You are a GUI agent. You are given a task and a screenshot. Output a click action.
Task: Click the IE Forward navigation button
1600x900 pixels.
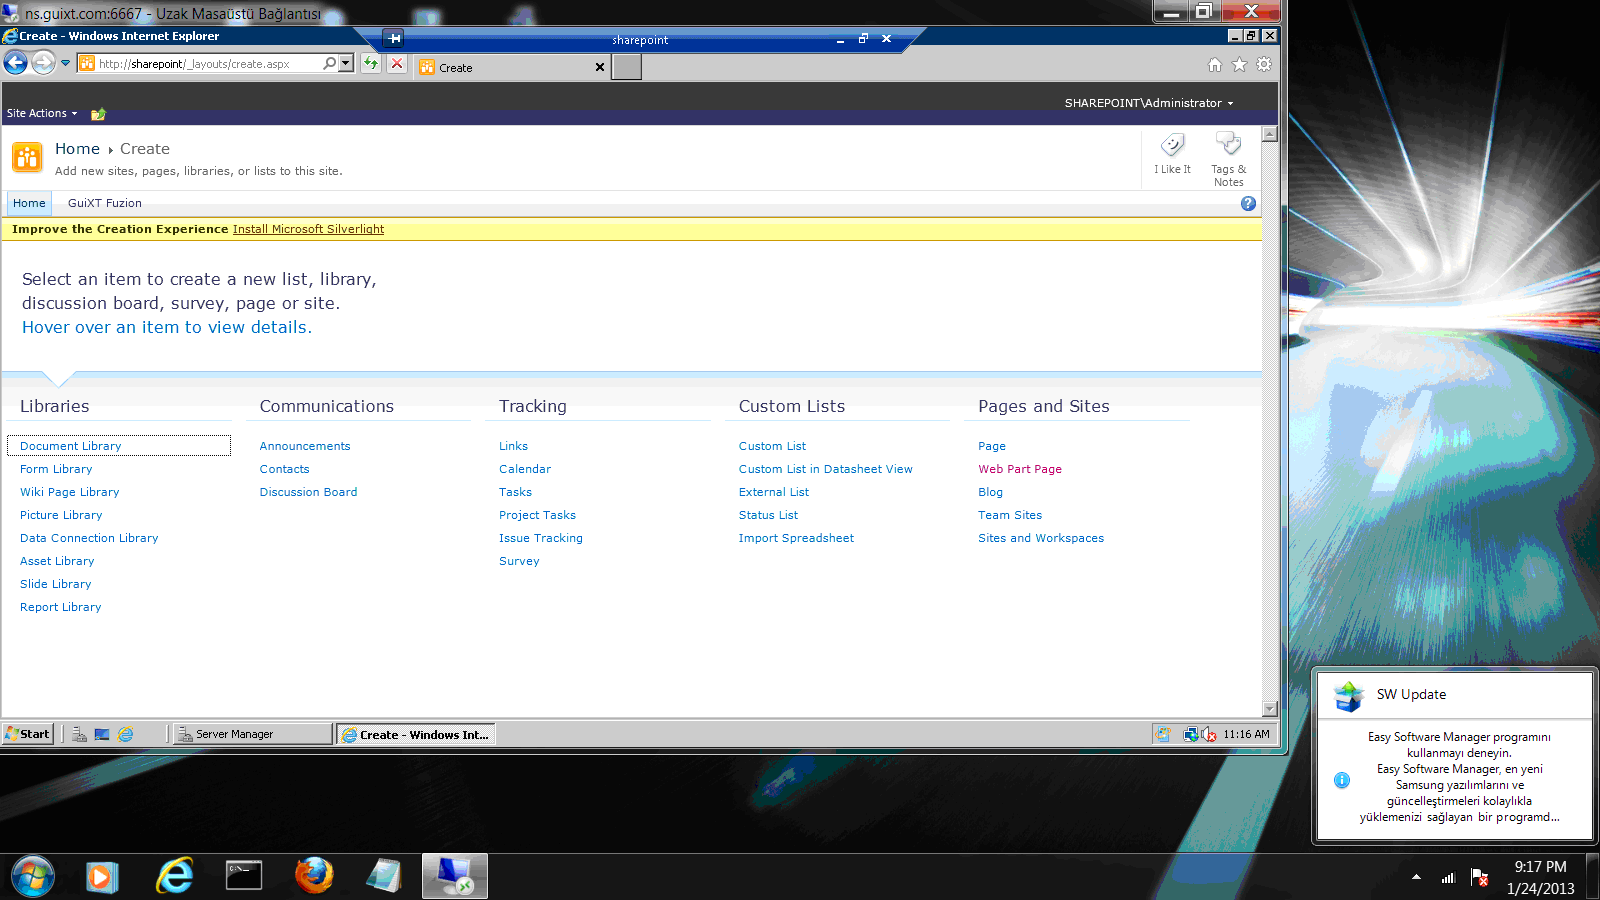(43, 63)
